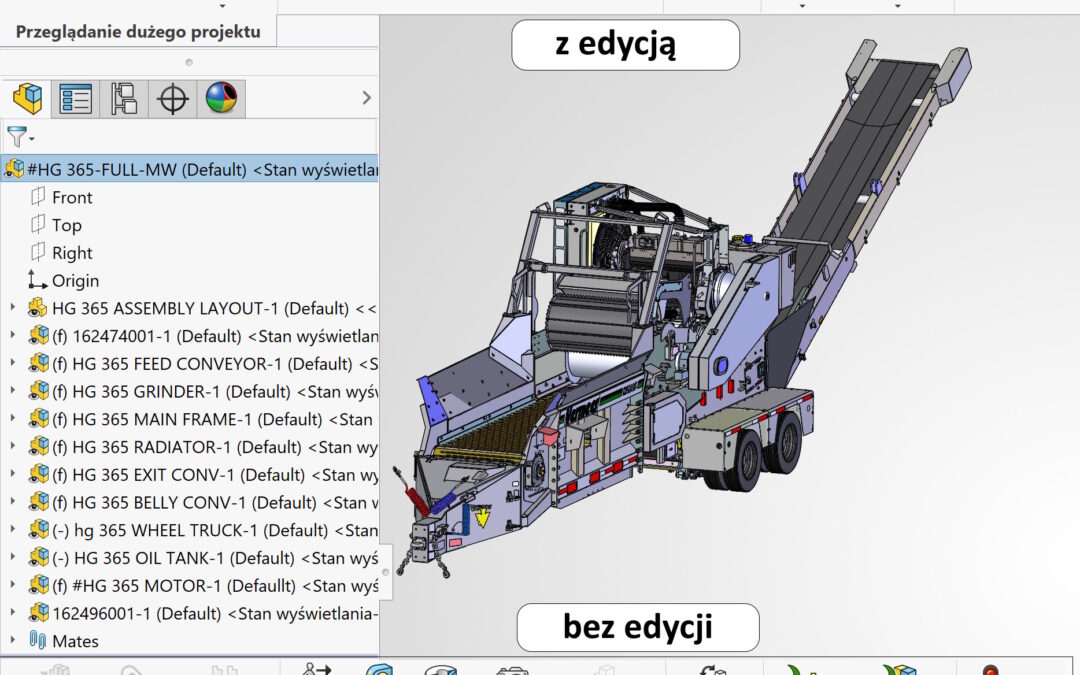Click the "bez edycji" label button
Viewport: 1080px width, 675px height.
pos(637,627)
